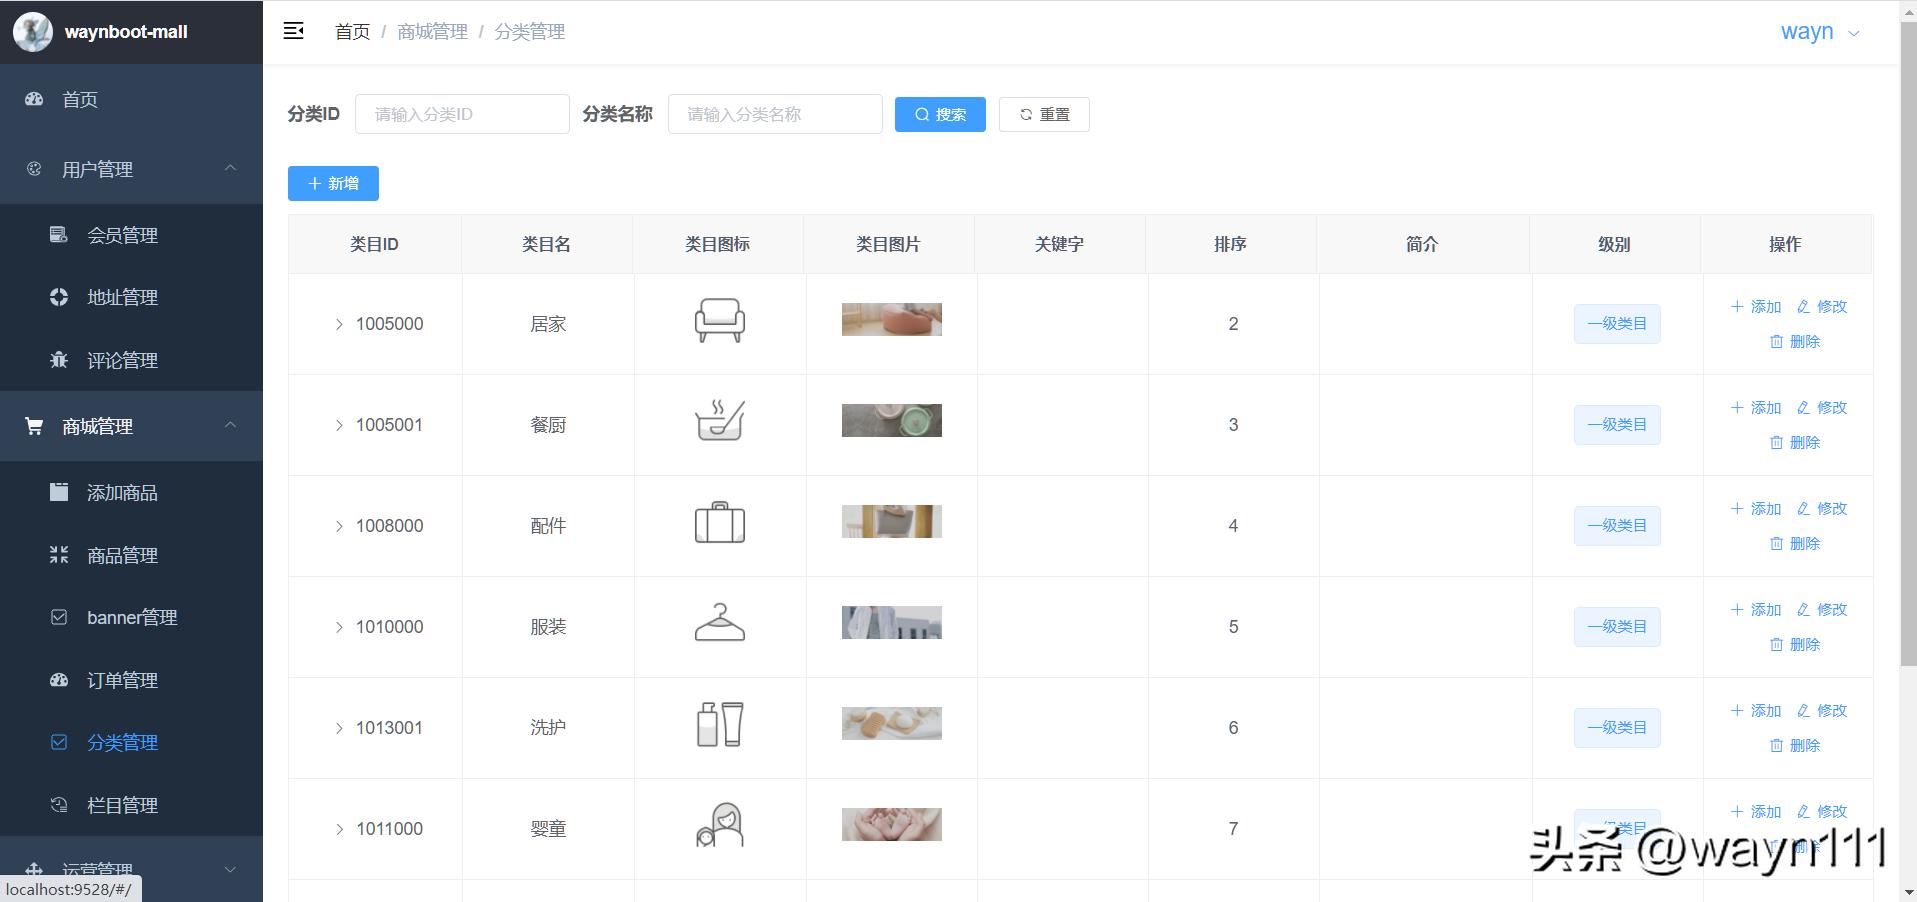This screenshot has height=902, width=1917.
Task: Click the 配件 suitcase icon
Action: coord(719,523)
